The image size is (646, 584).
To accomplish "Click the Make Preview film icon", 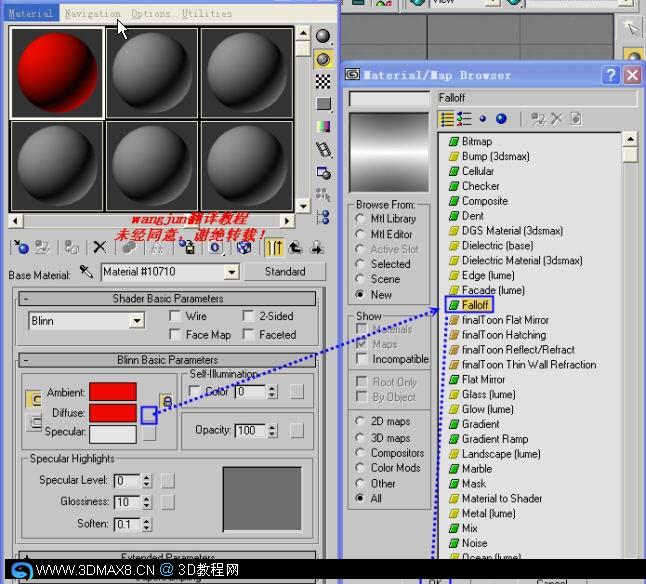I will pos(323,149).
